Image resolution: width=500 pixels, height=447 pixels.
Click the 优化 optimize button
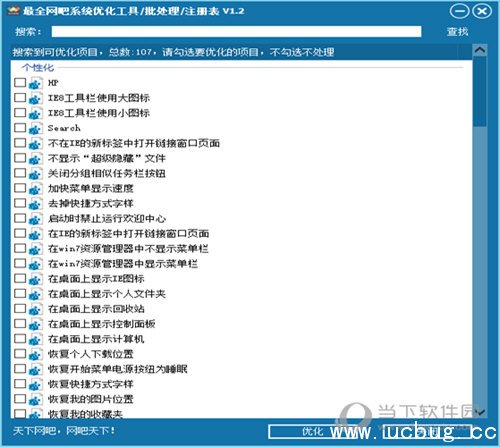[x=312, y=432]
